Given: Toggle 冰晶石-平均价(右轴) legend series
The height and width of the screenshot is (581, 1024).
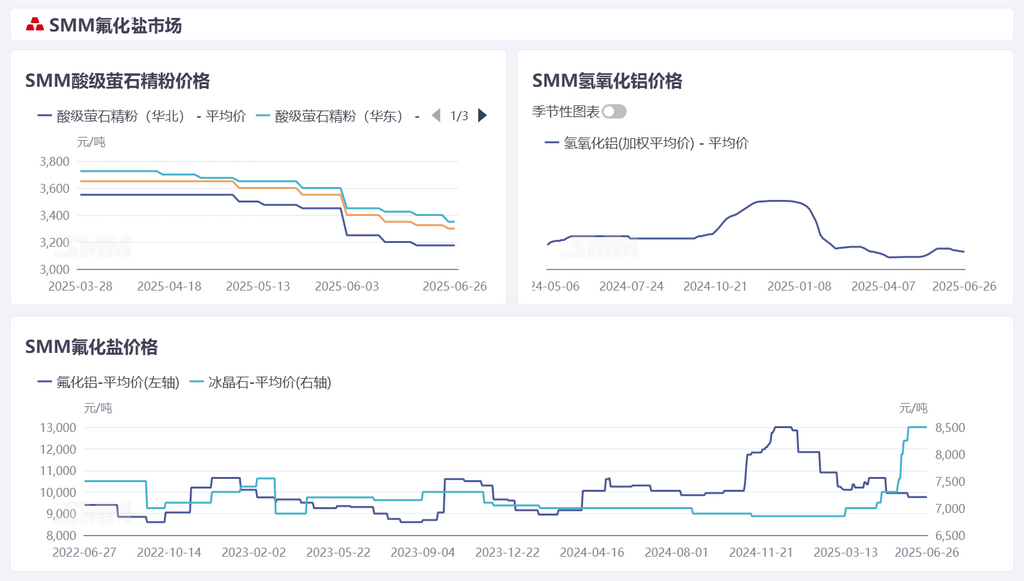Looking at the screenshot, I should [x=261, y=383].
